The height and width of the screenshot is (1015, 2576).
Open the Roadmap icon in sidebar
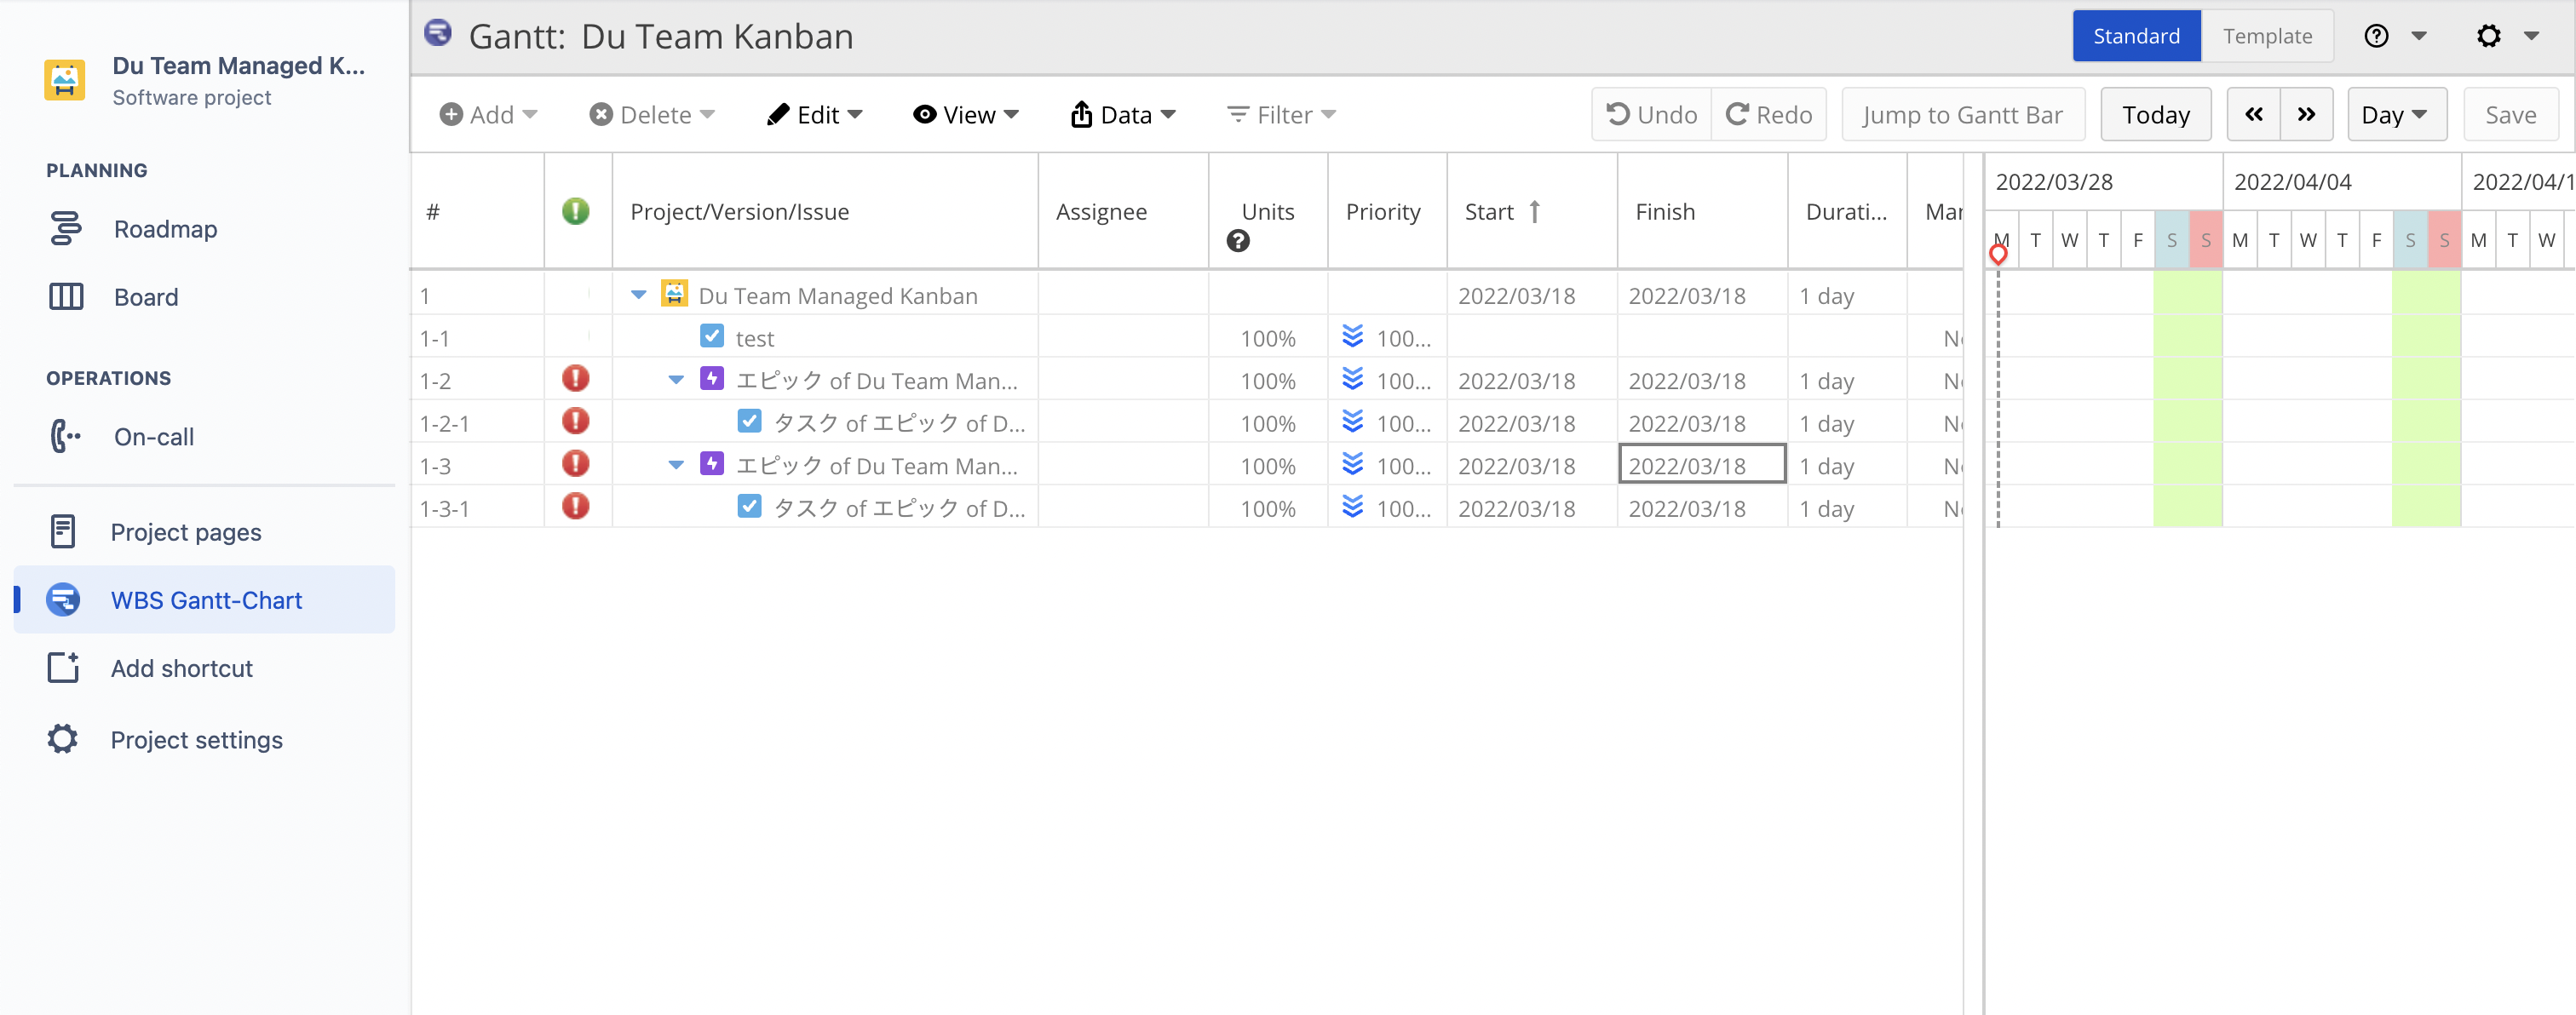pos(66,229)
